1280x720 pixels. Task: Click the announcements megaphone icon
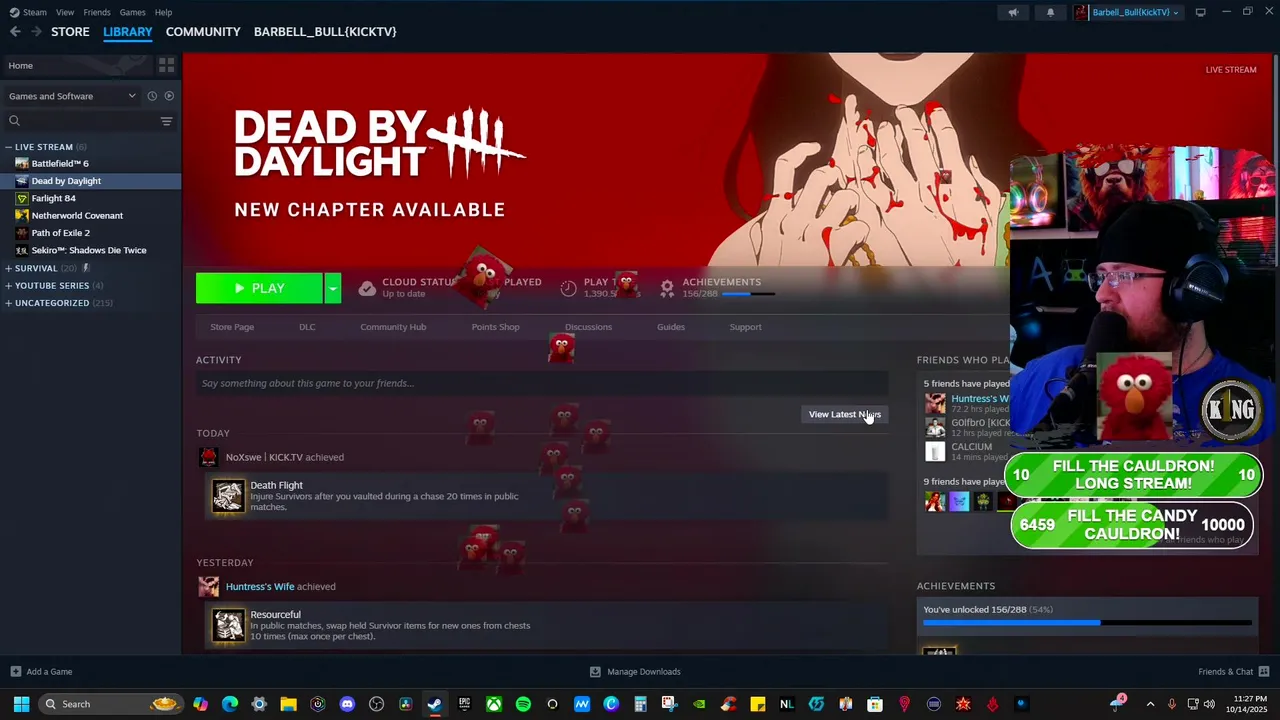[1013, 12]
